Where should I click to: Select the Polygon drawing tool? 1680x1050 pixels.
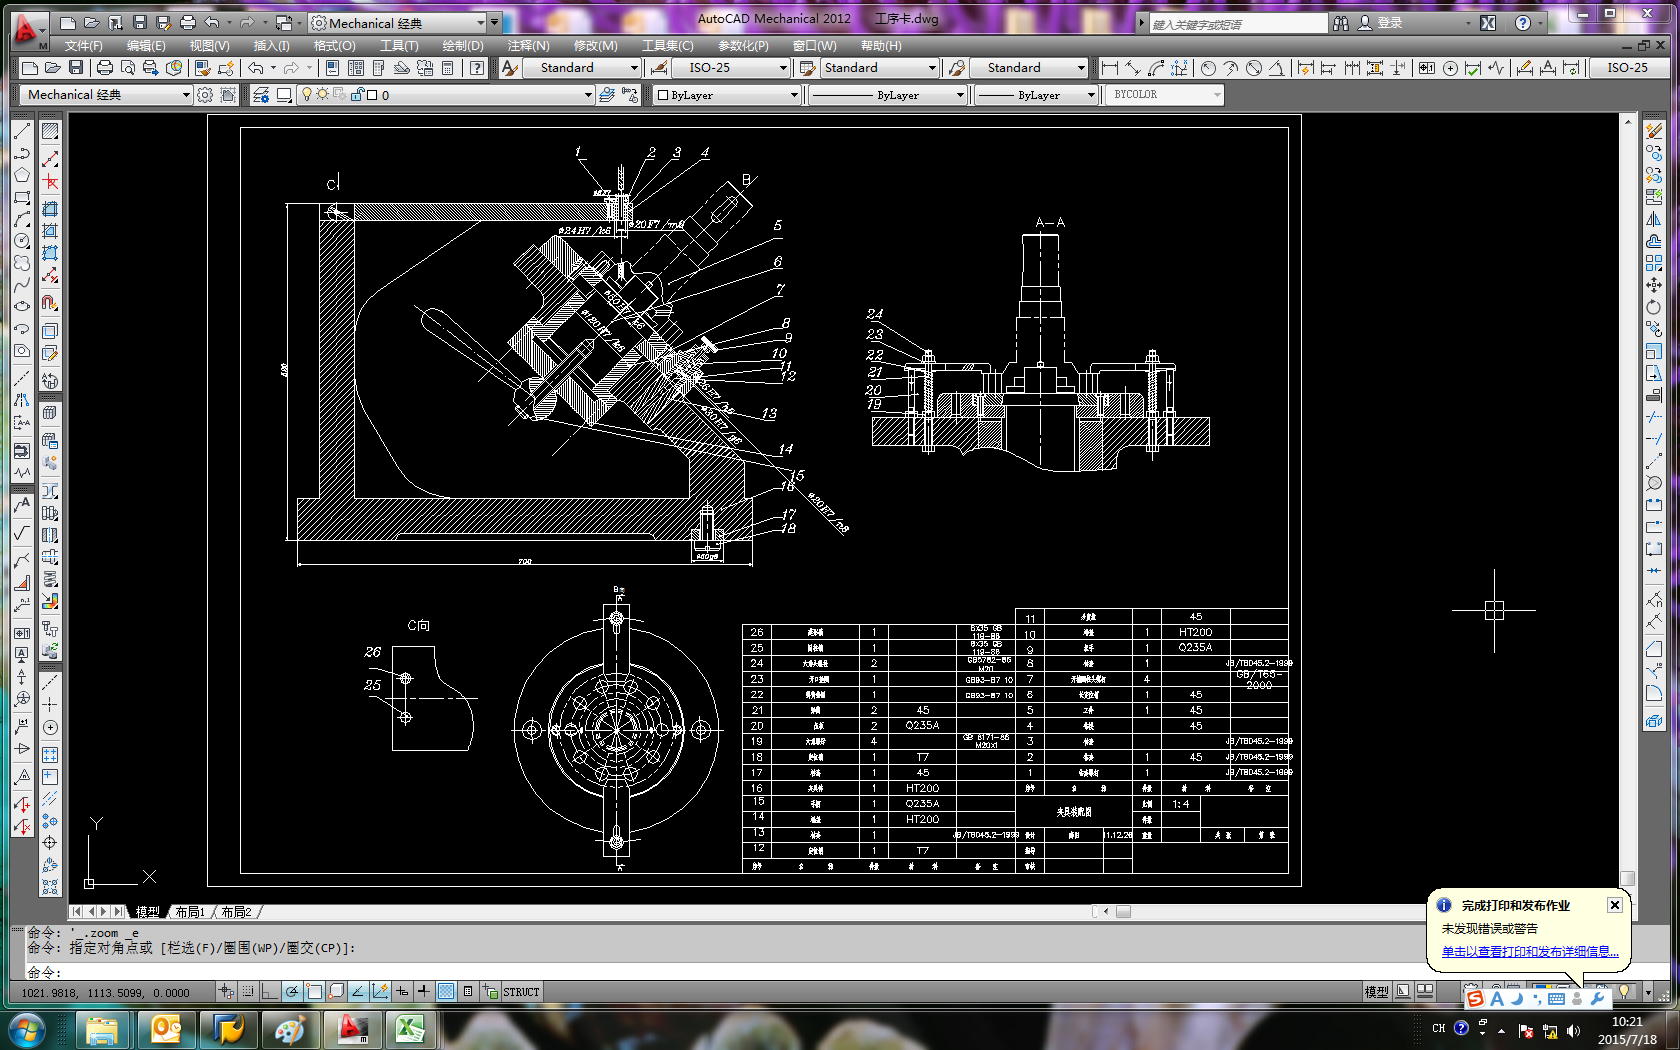coord(22,175)
